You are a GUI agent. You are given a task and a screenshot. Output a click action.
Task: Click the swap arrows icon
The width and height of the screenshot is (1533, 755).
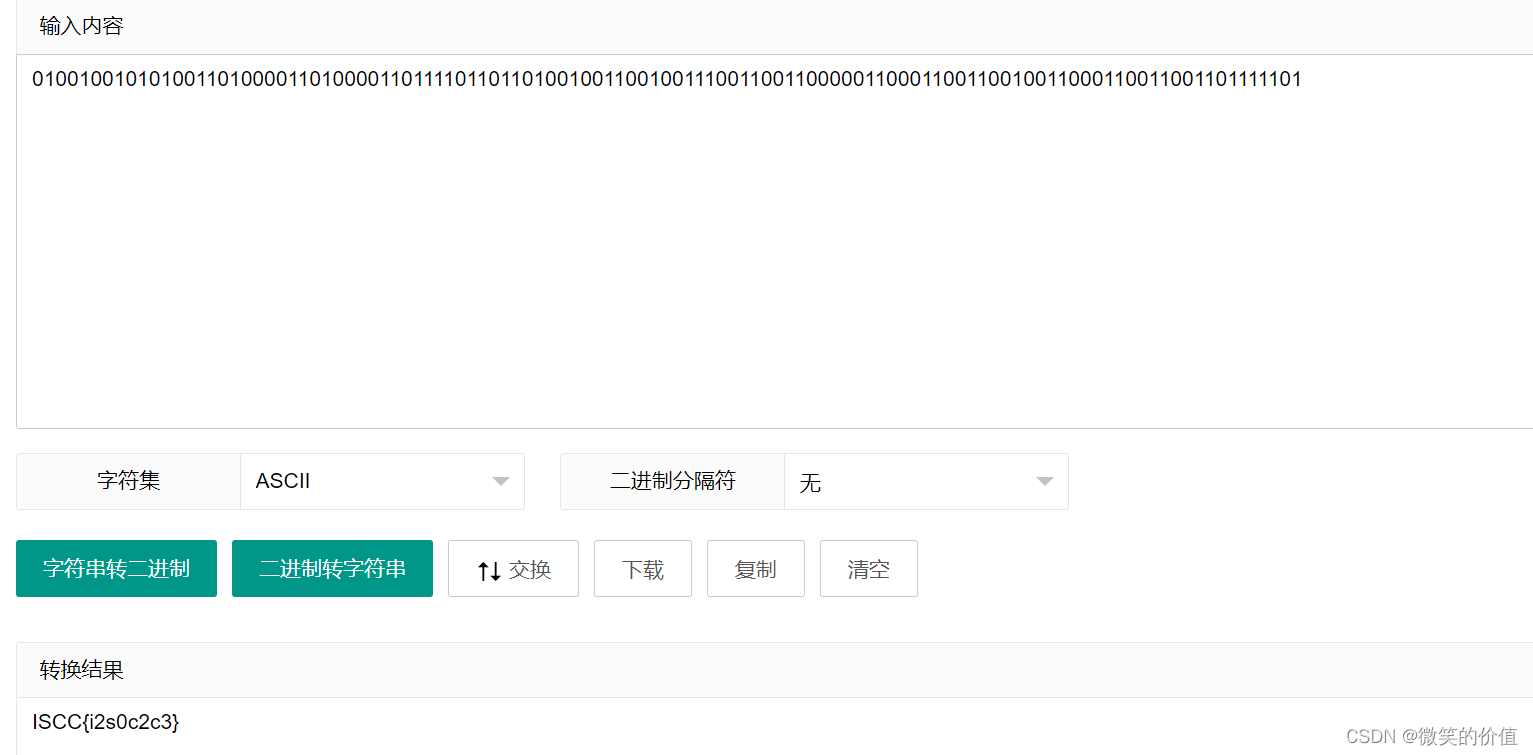489,571
